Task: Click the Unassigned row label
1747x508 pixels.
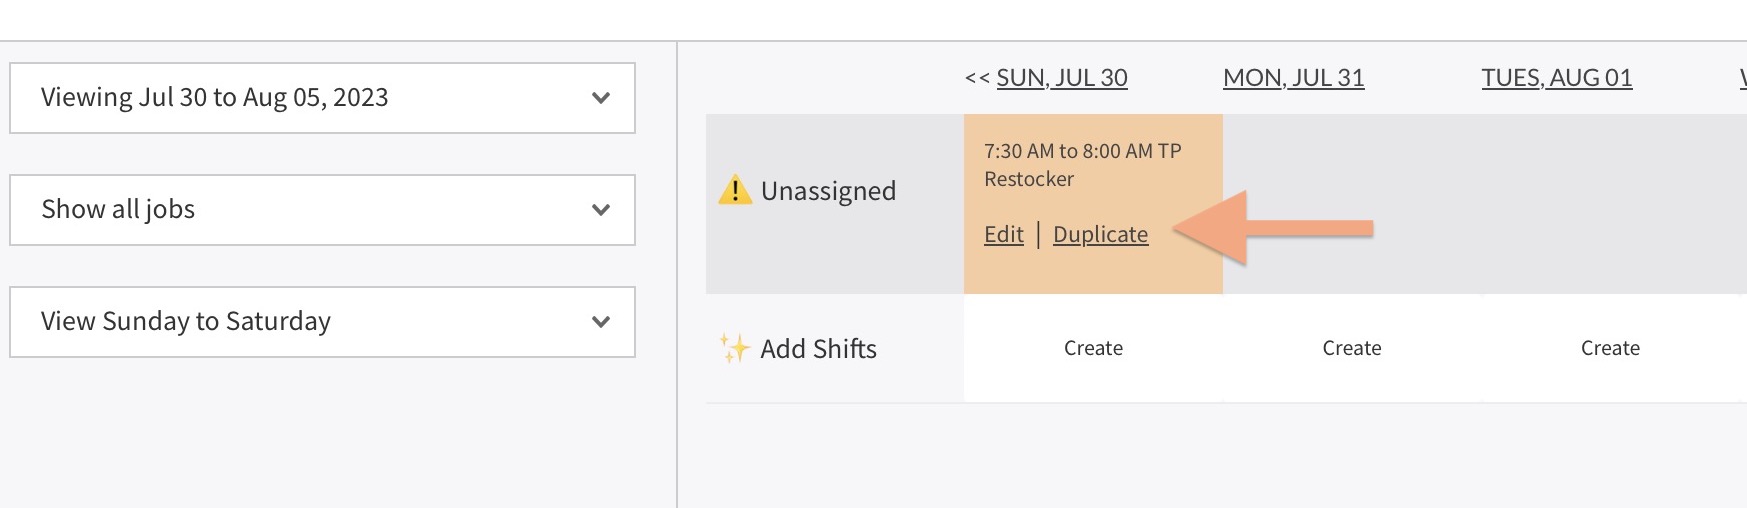Action: click(828, 191)
